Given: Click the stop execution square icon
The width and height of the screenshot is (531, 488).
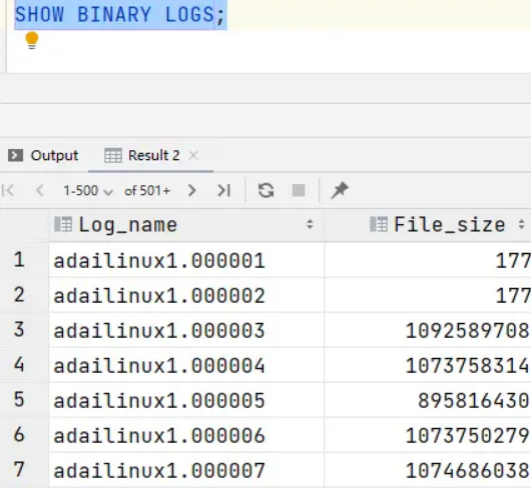Looking at the screenshot, I should (298, 190).
